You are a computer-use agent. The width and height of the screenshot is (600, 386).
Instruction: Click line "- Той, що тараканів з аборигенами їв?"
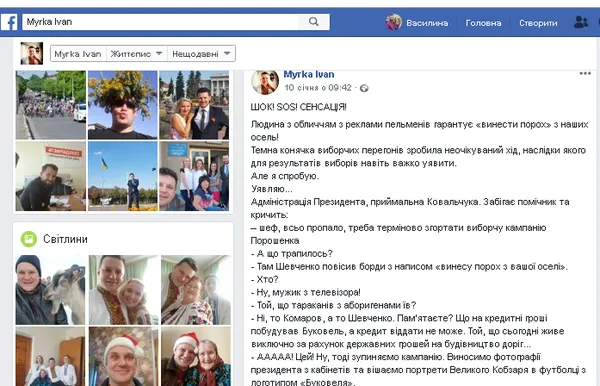coord(333,305)
